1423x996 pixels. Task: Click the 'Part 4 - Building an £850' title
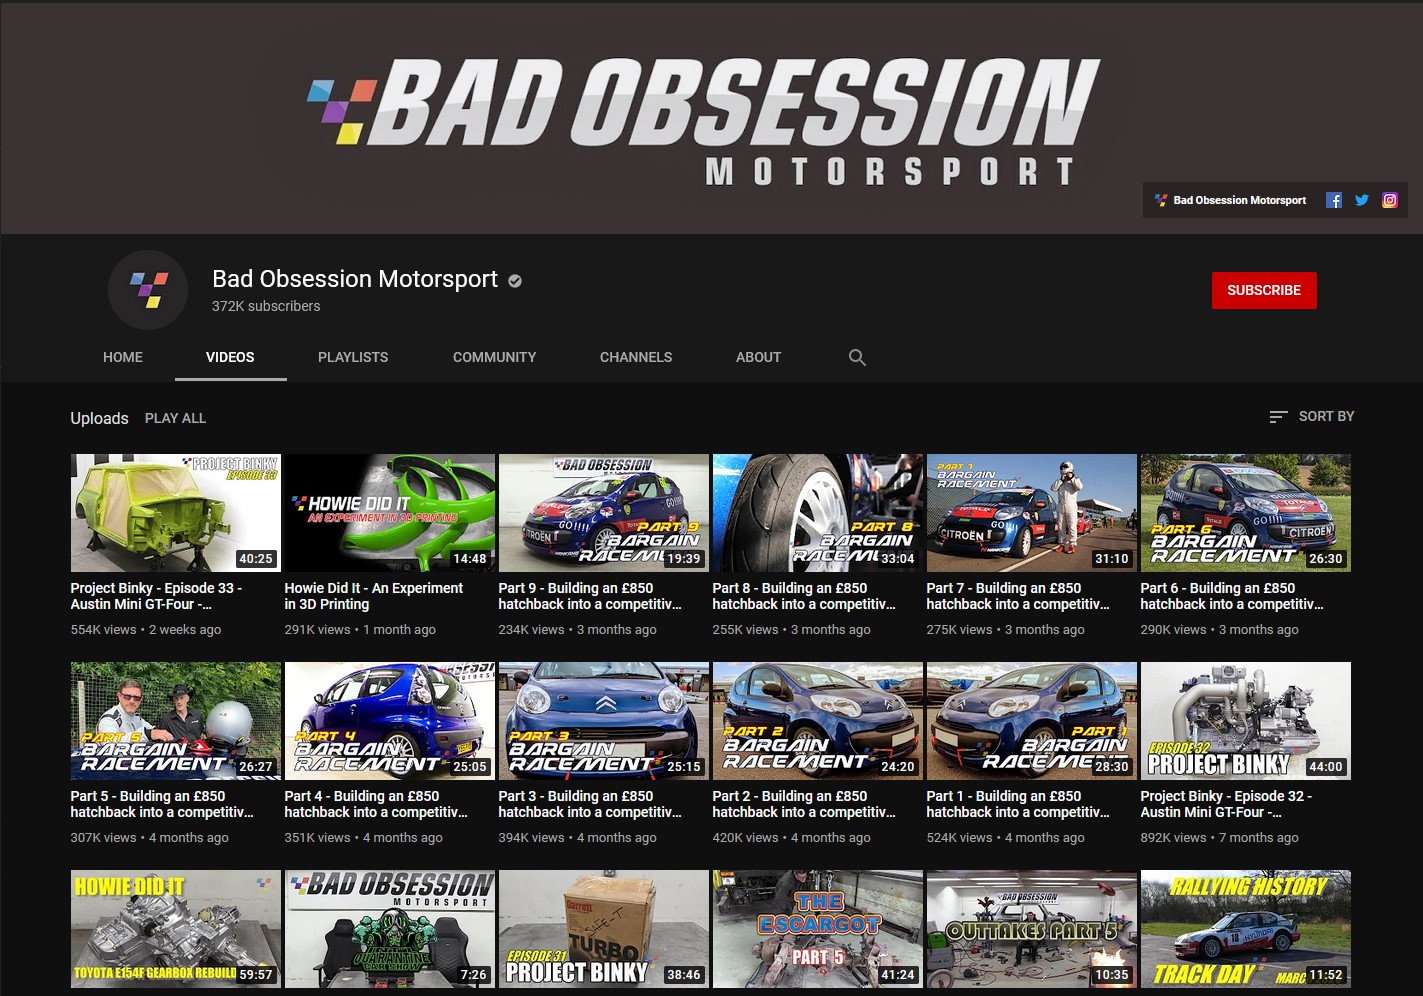(x=376, y=804)
